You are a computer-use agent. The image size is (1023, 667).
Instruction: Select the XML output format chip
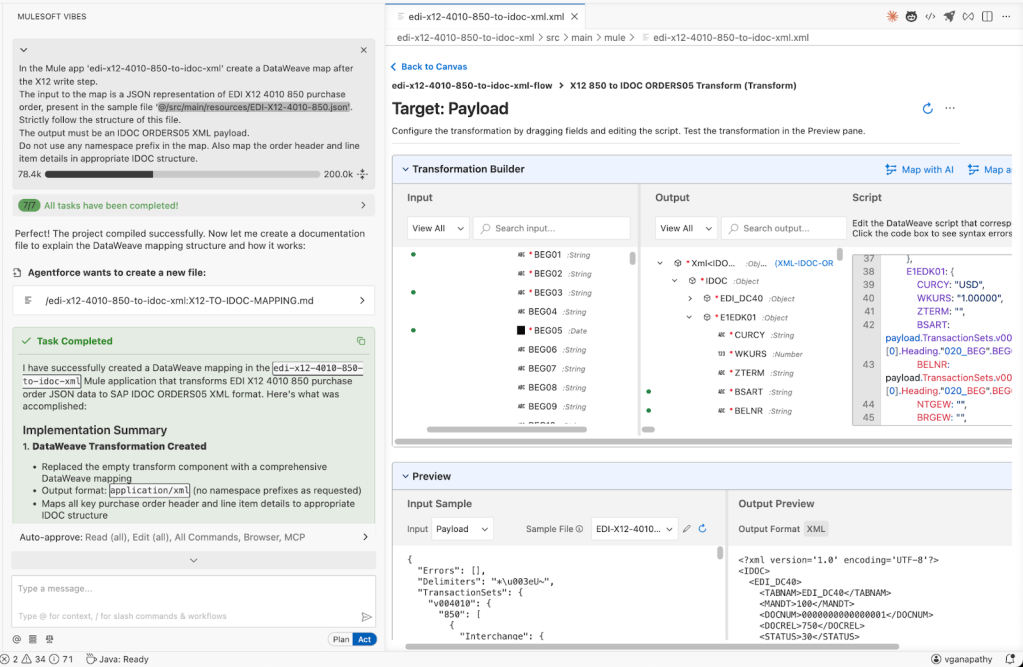[x=816, y=528]
